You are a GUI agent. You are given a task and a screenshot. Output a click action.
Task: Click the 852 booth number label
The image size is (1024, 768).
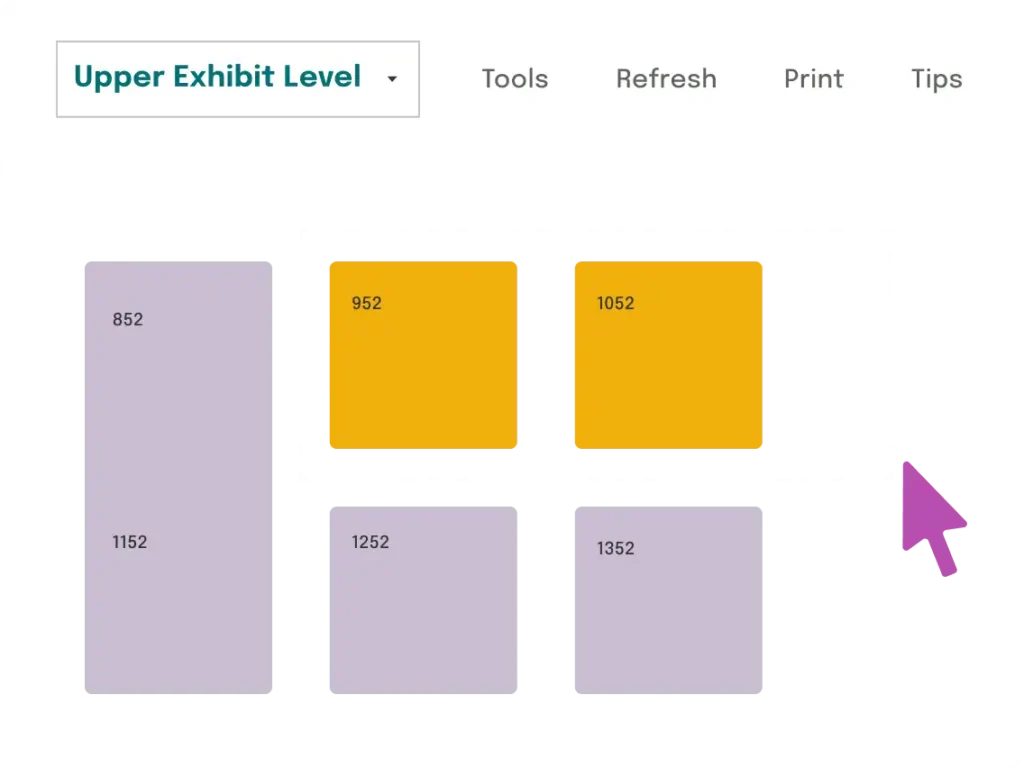pos(127,319)
